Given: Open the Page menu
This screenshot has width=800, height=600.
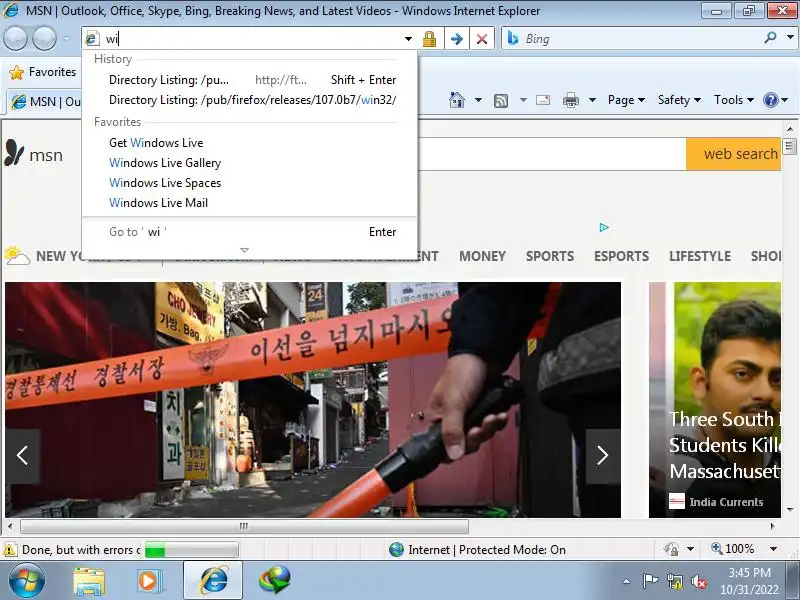Looking at the screenshot, I should [x=626, y=100].
